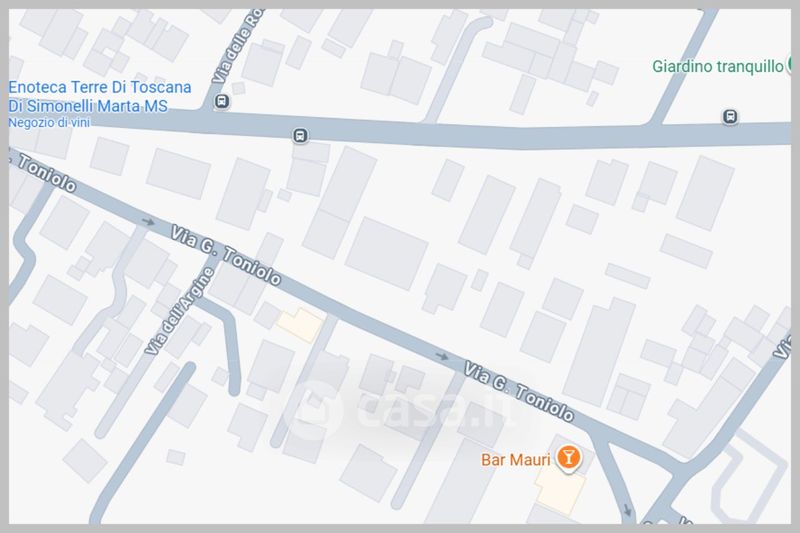Click the Bar Mauri cocktail pin icon
Screen dimensions: 800x533
tap(568, 457)
